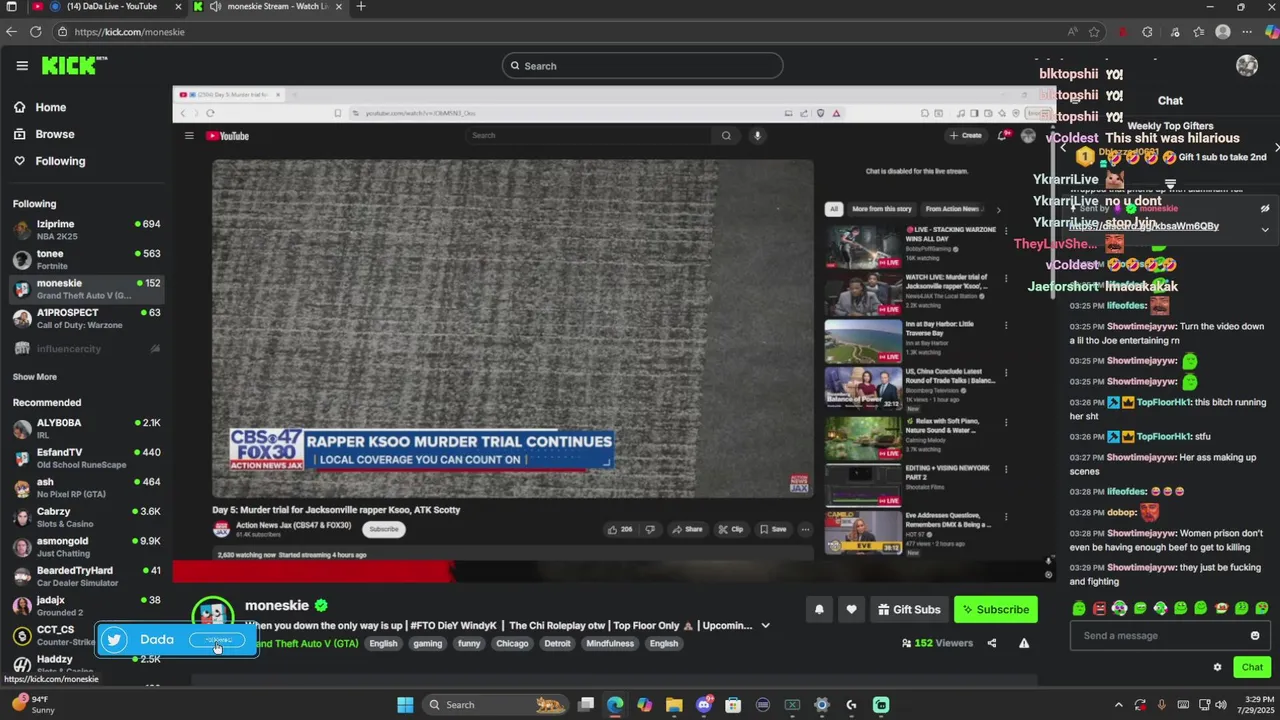Open the Kick hamburger menu

(x=22, y=66)
